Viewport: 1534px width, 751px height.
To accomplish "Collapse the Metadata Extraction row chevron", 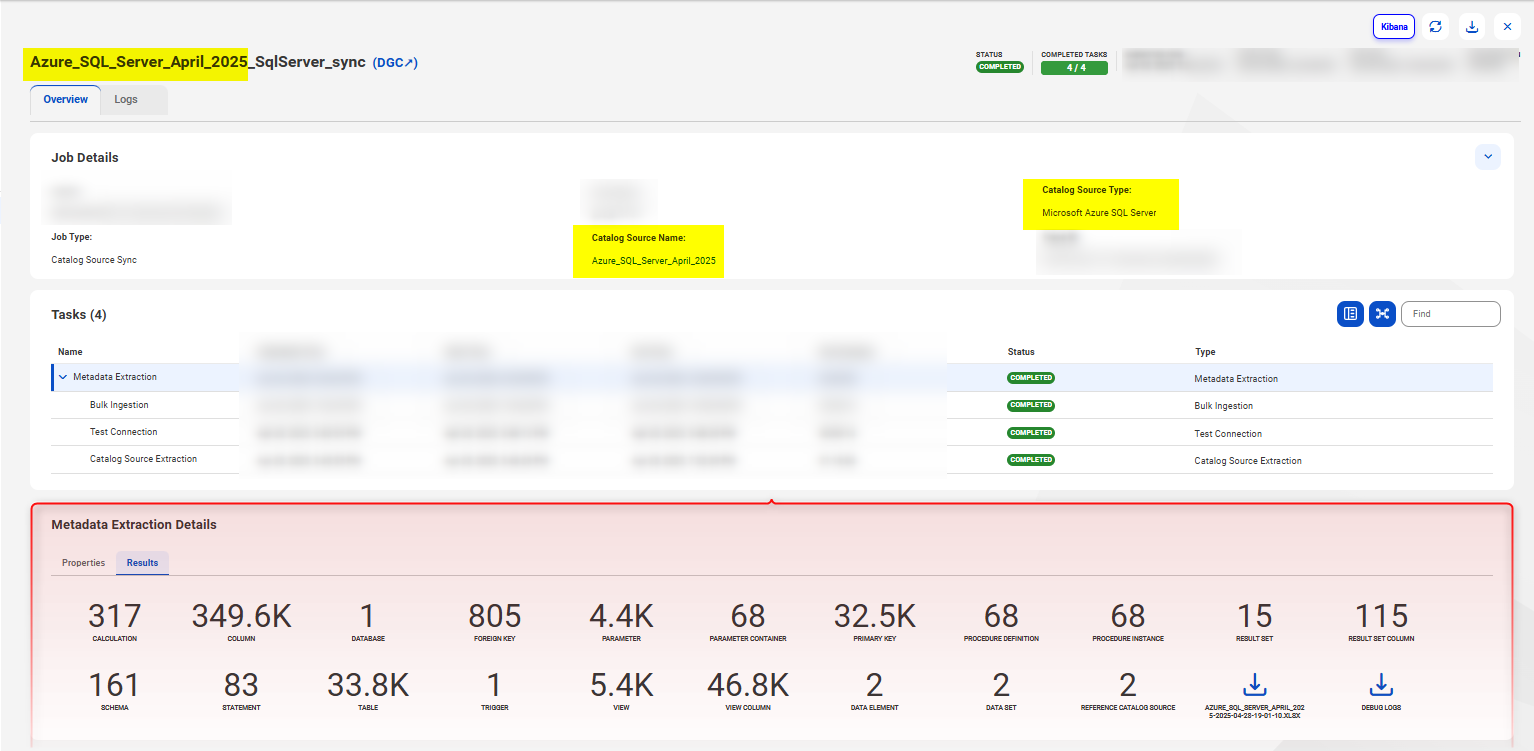I will pyautogui.click(x=63, y=377).
